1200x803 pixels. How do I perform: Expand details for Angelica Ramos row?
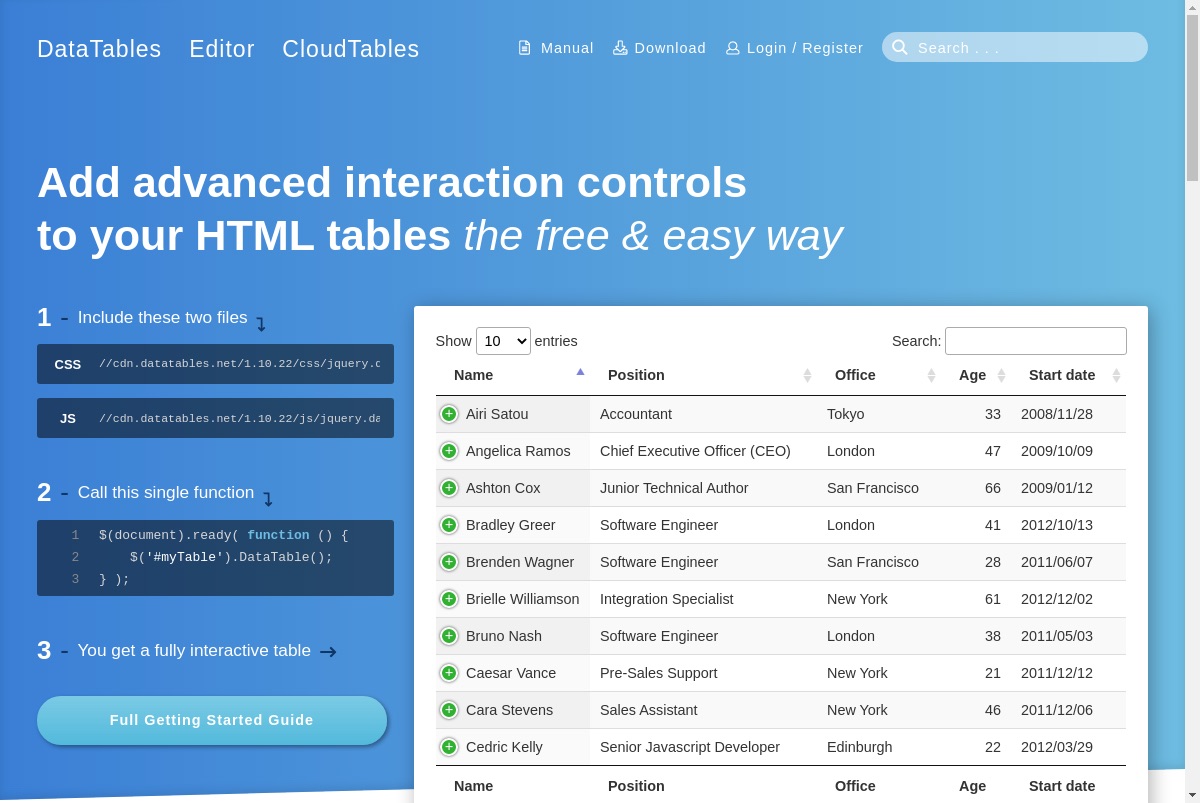[x=449, y=451]
